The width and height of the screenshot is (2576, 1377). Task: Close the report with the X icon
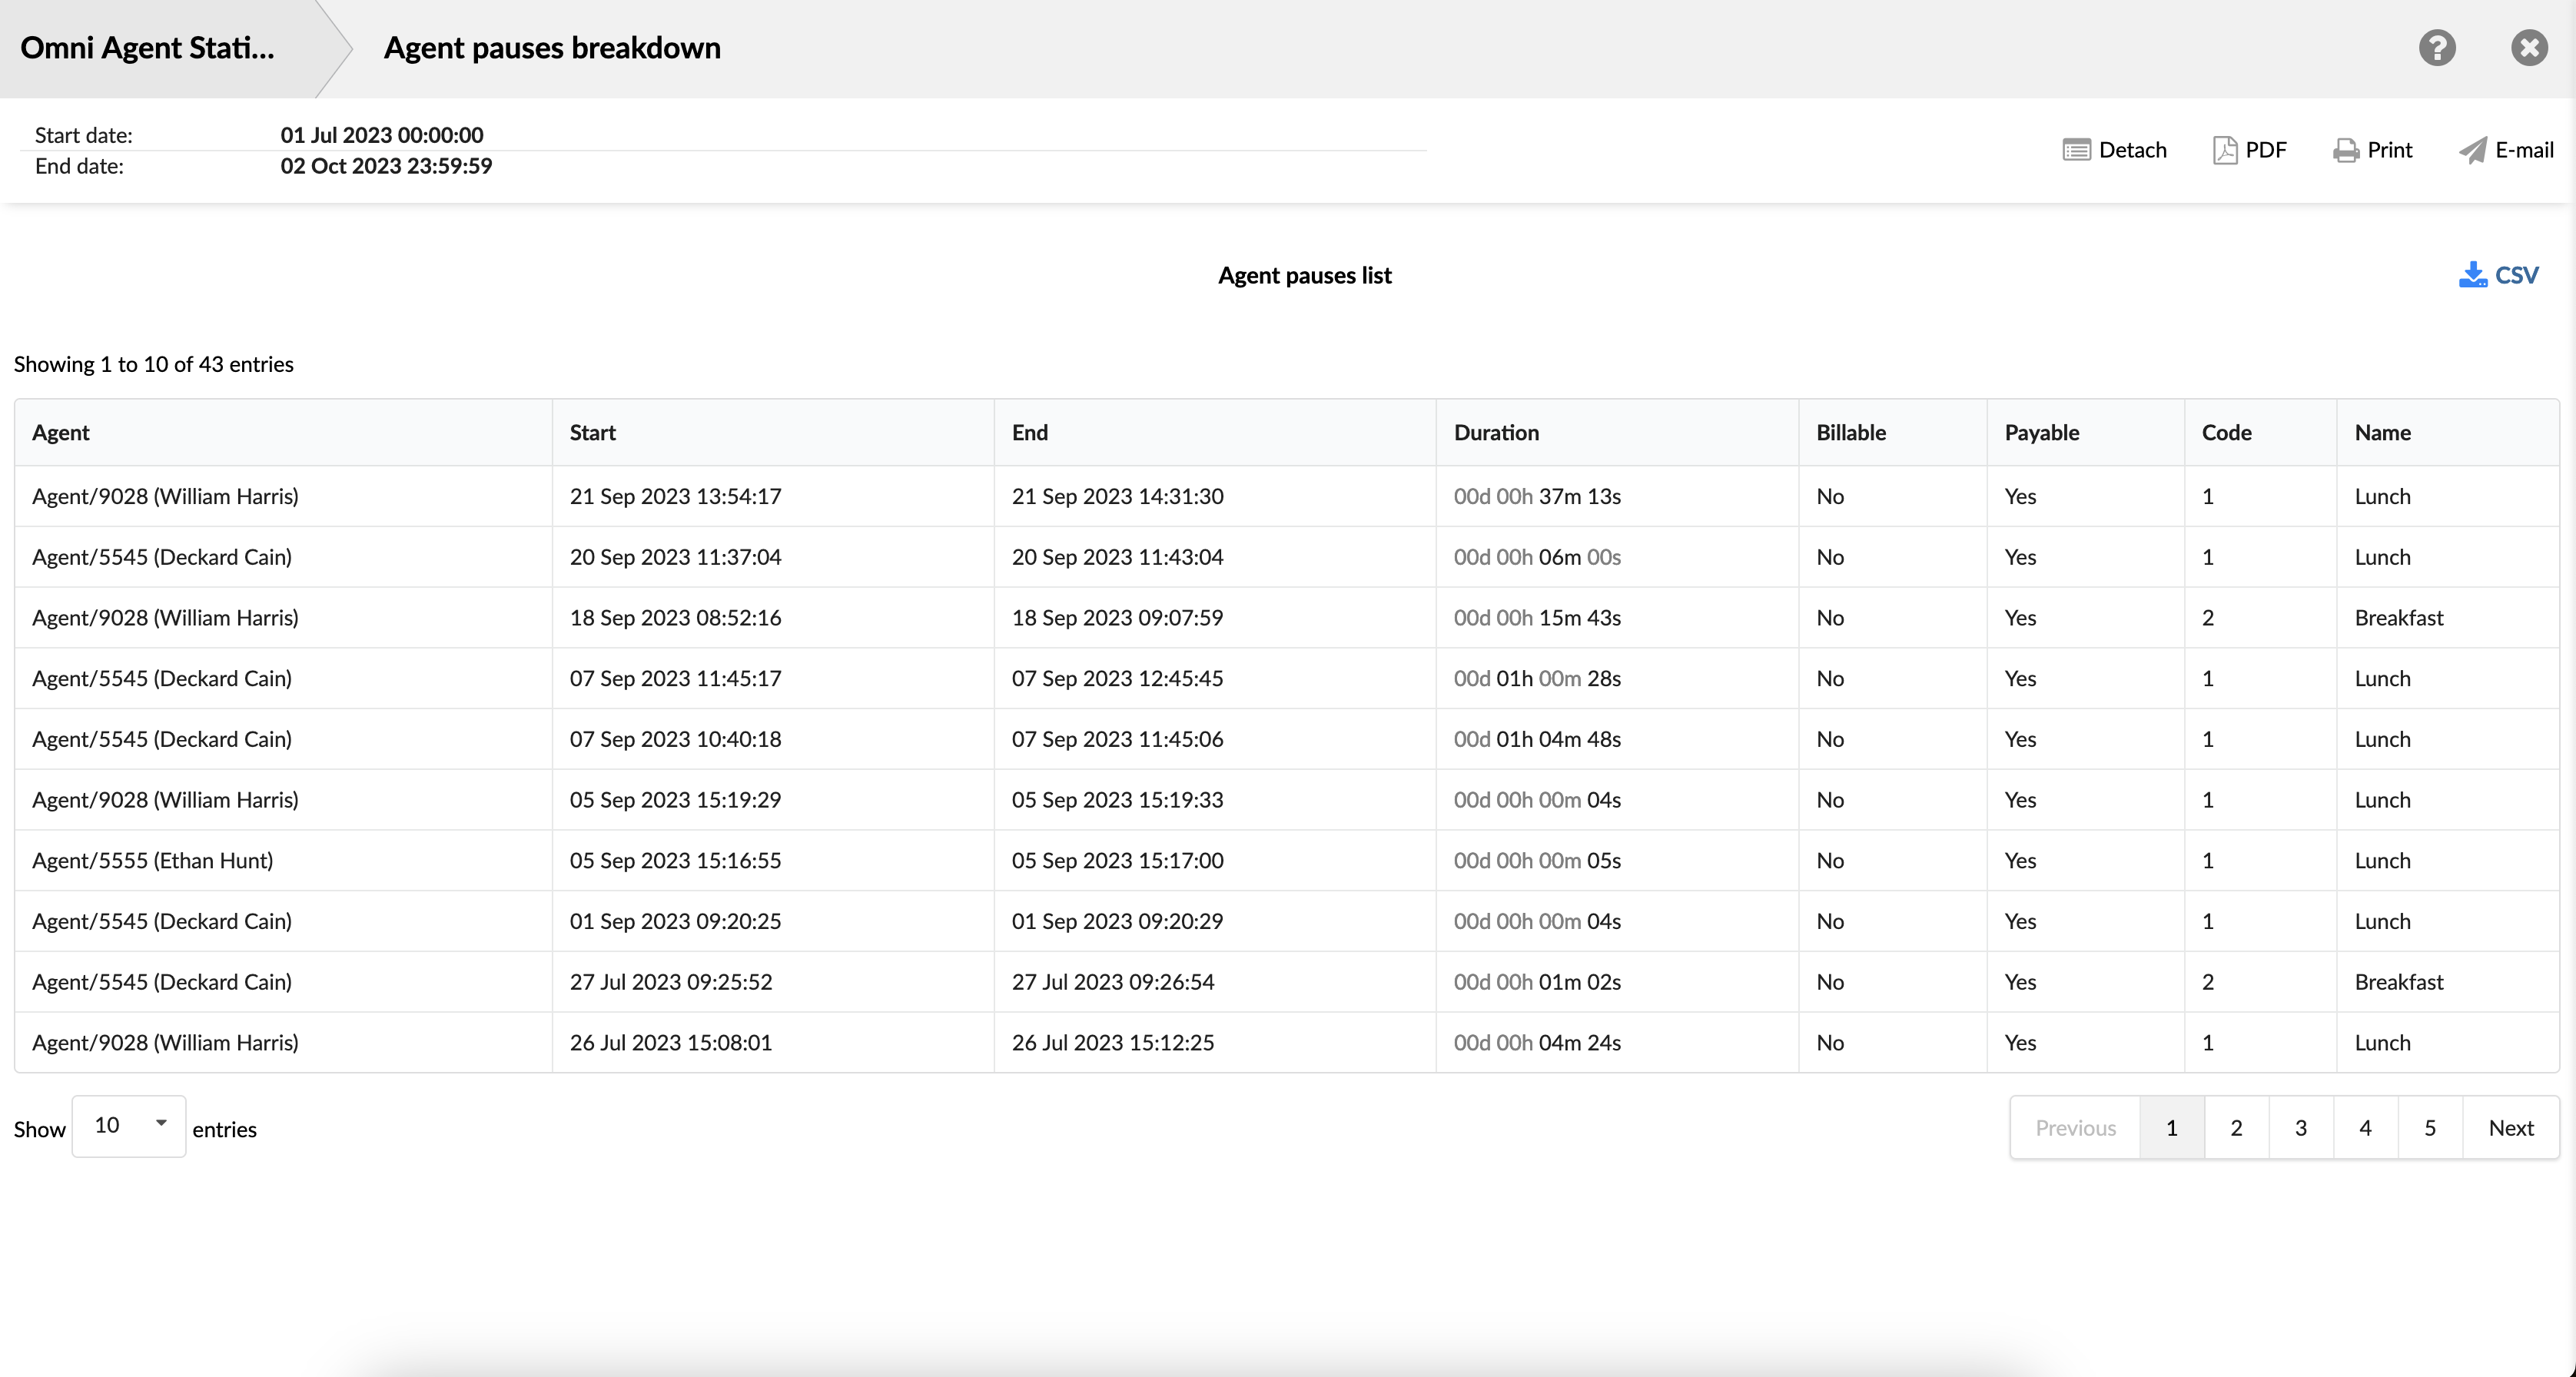click(2529, 48)
